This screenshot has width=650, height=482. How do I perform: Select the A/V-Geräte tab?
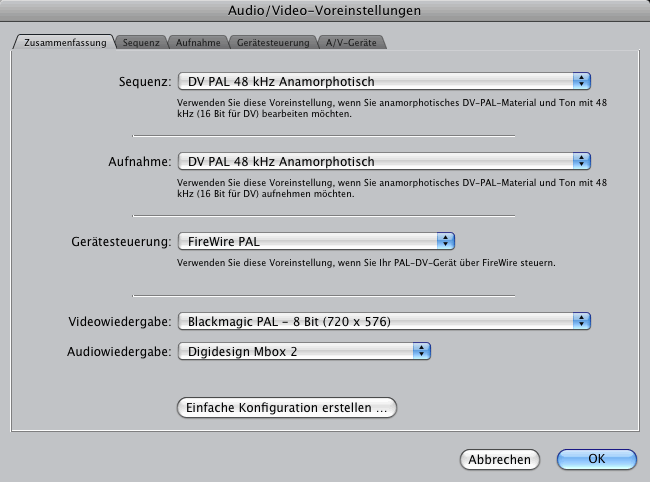tap(351, 42)
